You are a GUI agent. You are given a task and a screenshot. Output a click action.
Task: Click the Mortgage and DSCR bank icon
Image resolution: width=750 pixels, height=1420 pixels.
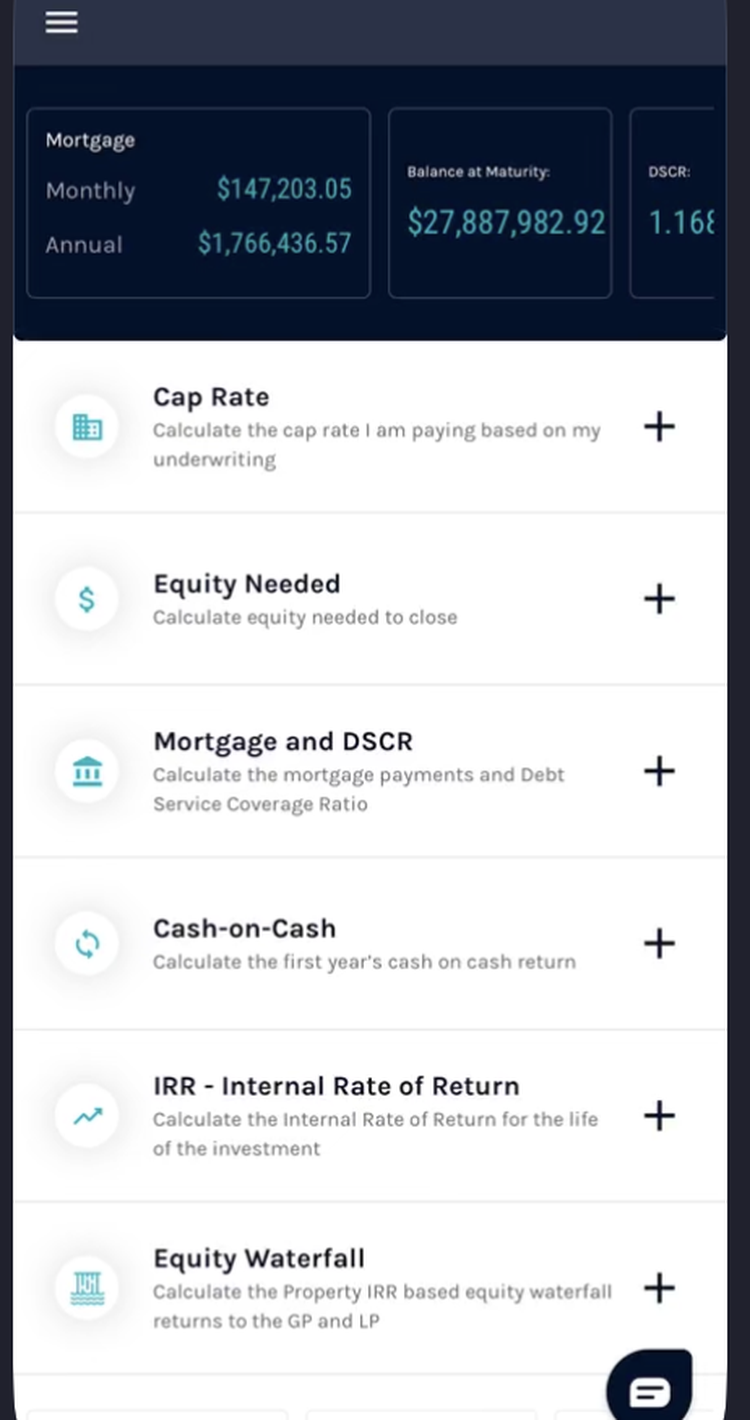coord(87,771)
